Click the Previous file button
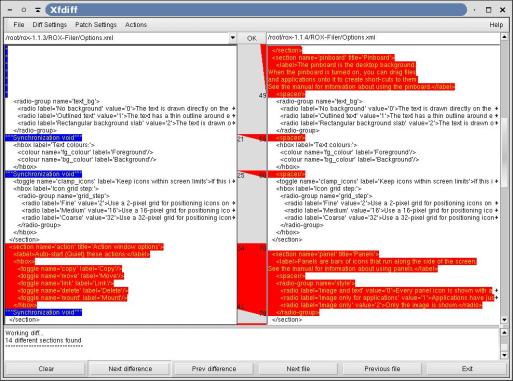This screenshot has width=513, height=381. click(x=382, y=369)
